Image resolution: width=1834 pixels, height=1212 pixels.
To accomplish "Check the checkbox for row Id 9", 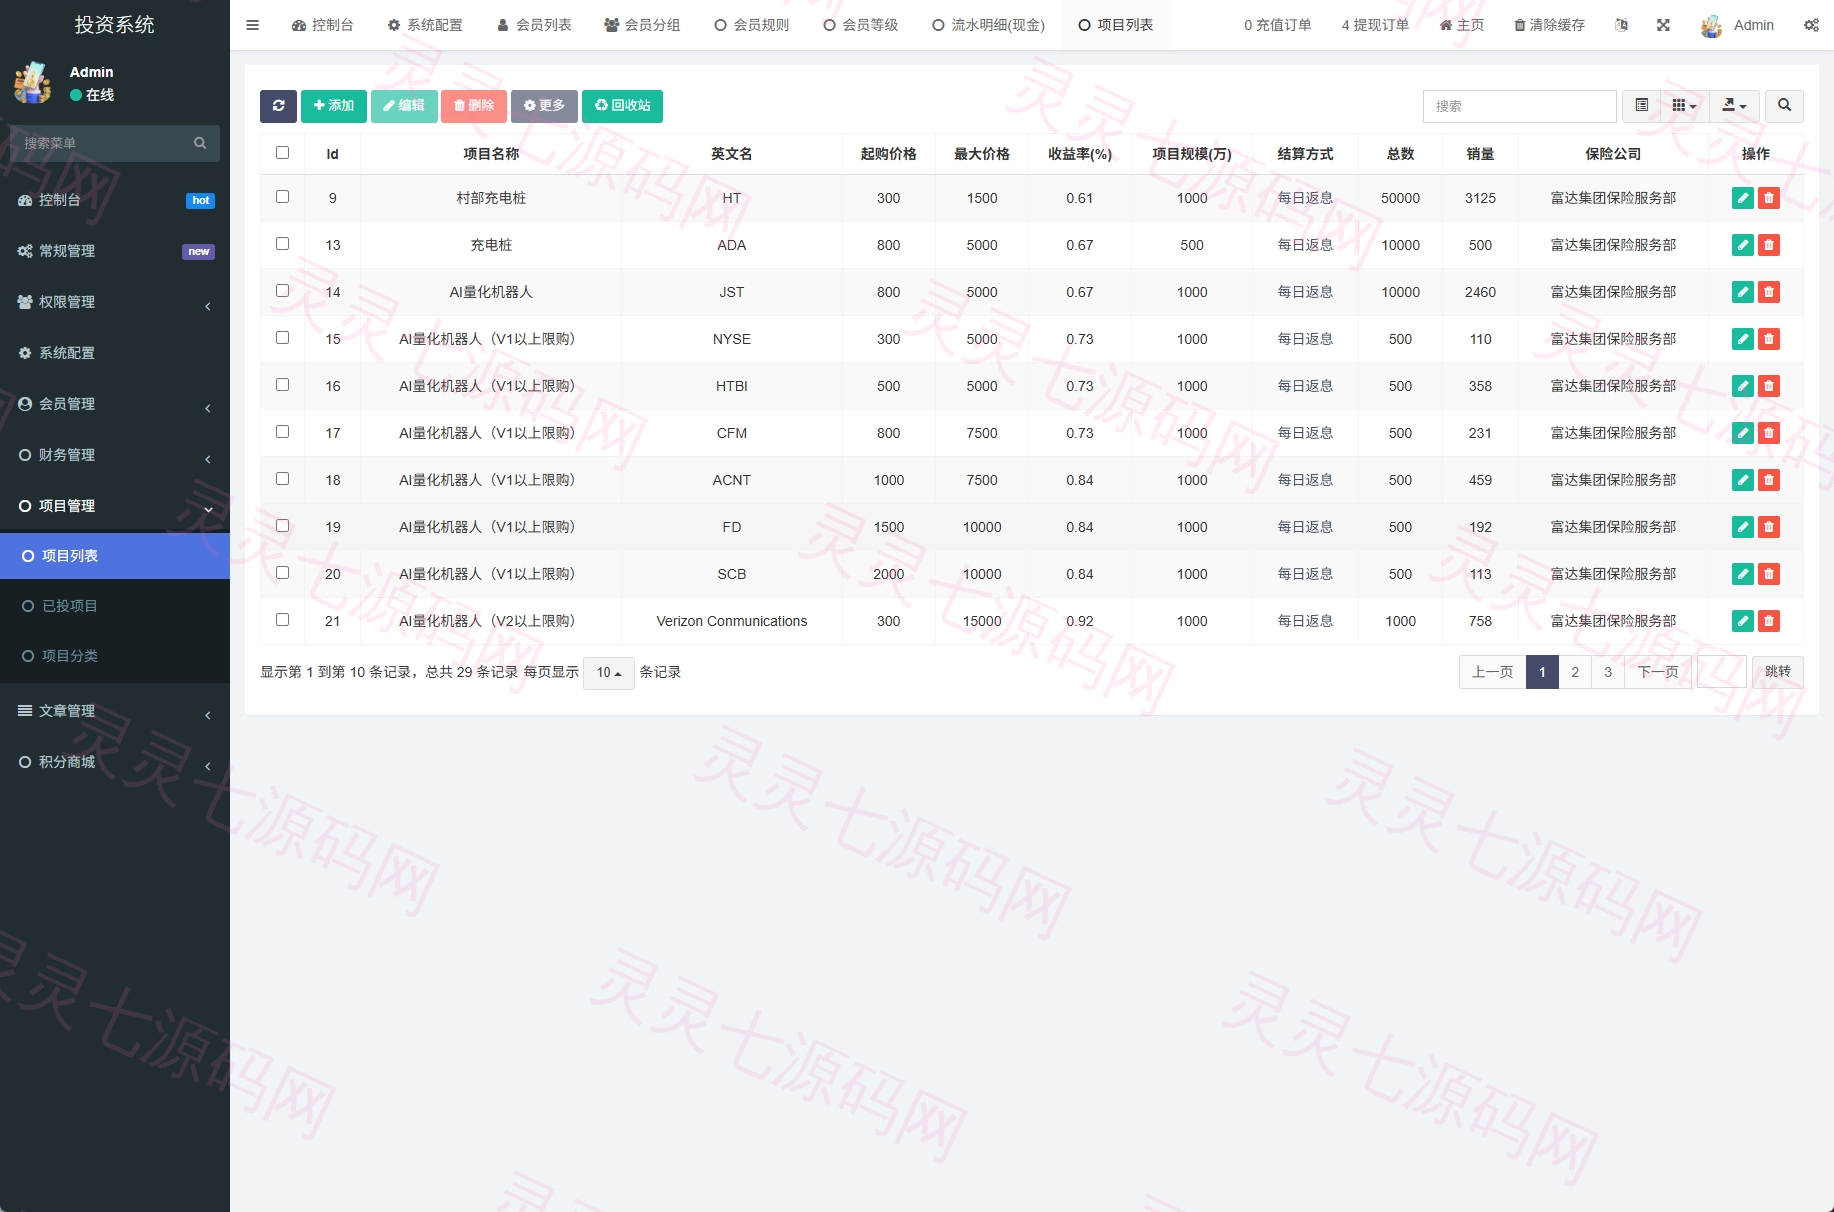I will coord(282,197).
